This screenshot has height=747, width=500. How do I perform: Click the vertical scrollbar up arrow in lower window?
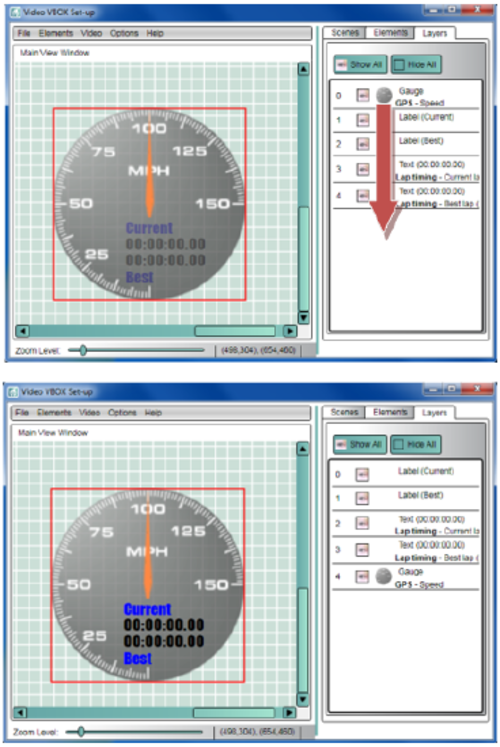(303, 449)
